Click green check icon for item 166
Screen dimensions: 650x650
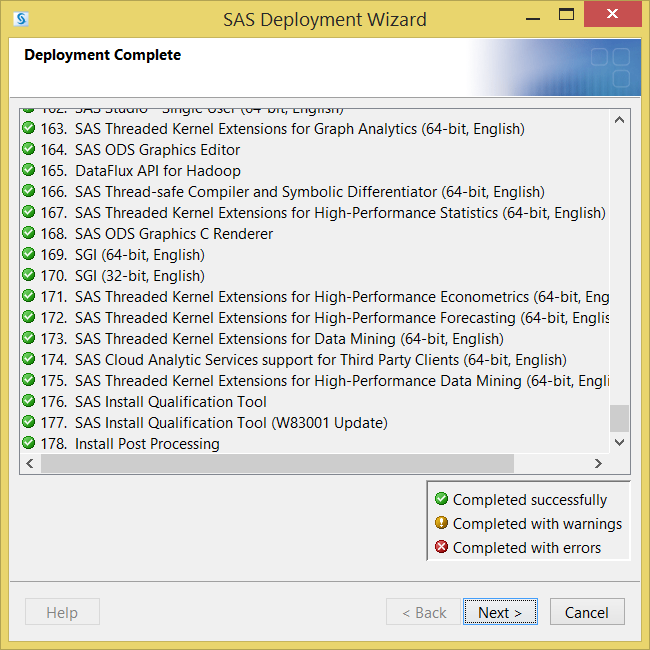click(x=28, y=191)
